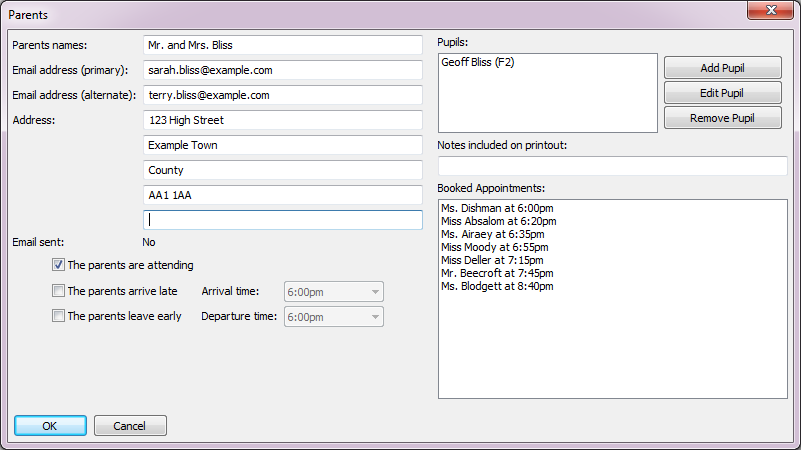
Task: Click the AA1 1AA postcode field
Action: (282, 195)
